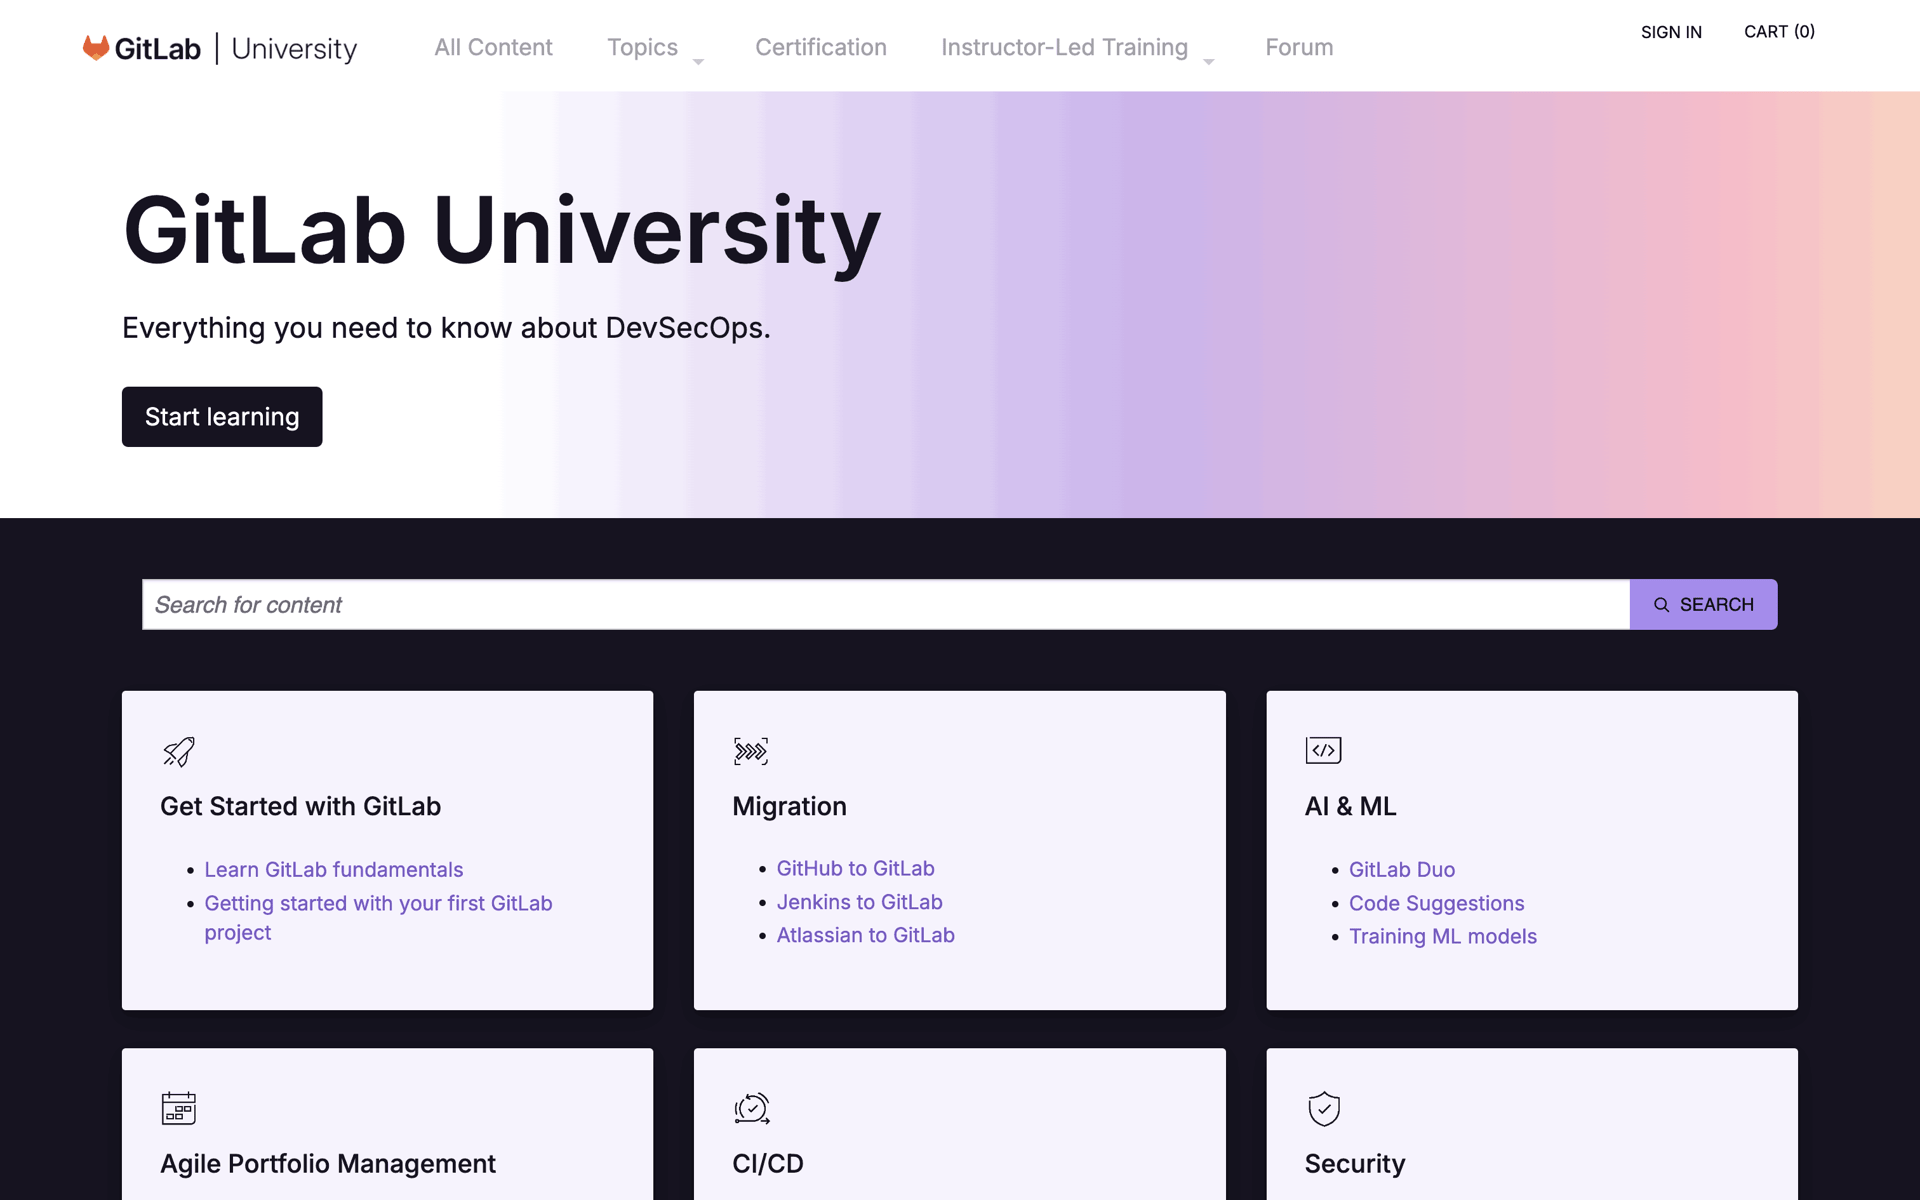This screenshot has width=1920, height=1200.
Task: Click the Start learning button
Action: (222, 417)
